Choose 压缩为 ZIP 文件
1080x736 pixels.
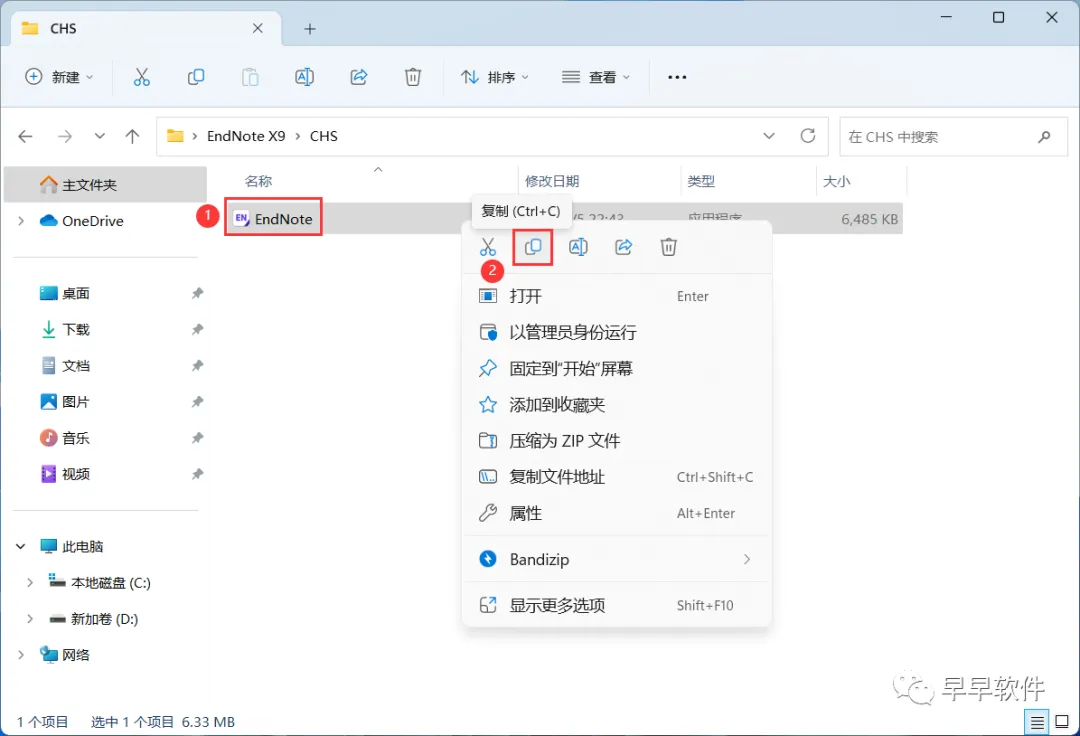616,441
